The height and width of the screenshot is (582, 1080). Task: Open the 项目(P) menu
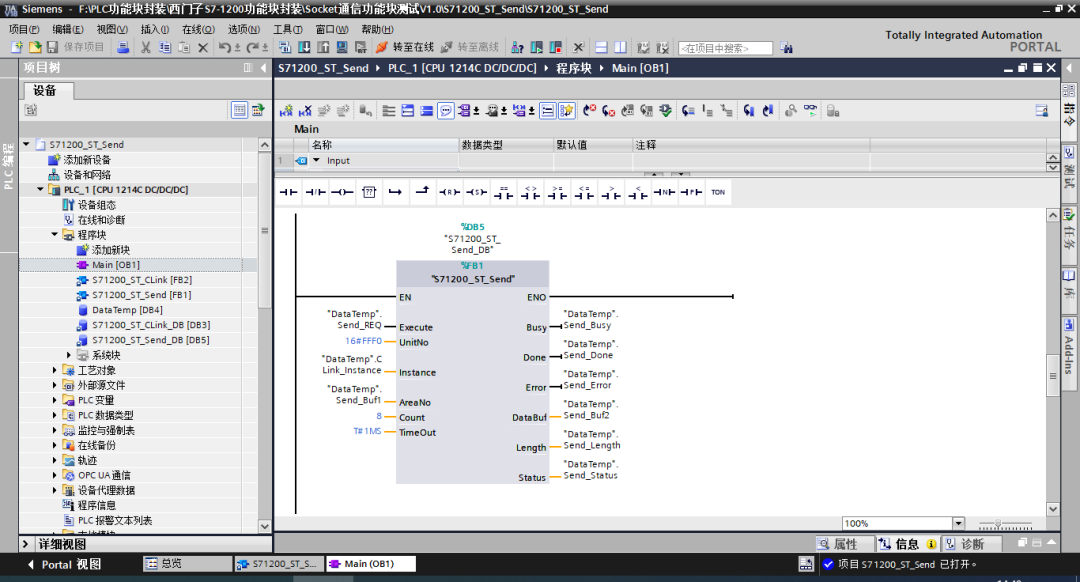pos(23,29)
